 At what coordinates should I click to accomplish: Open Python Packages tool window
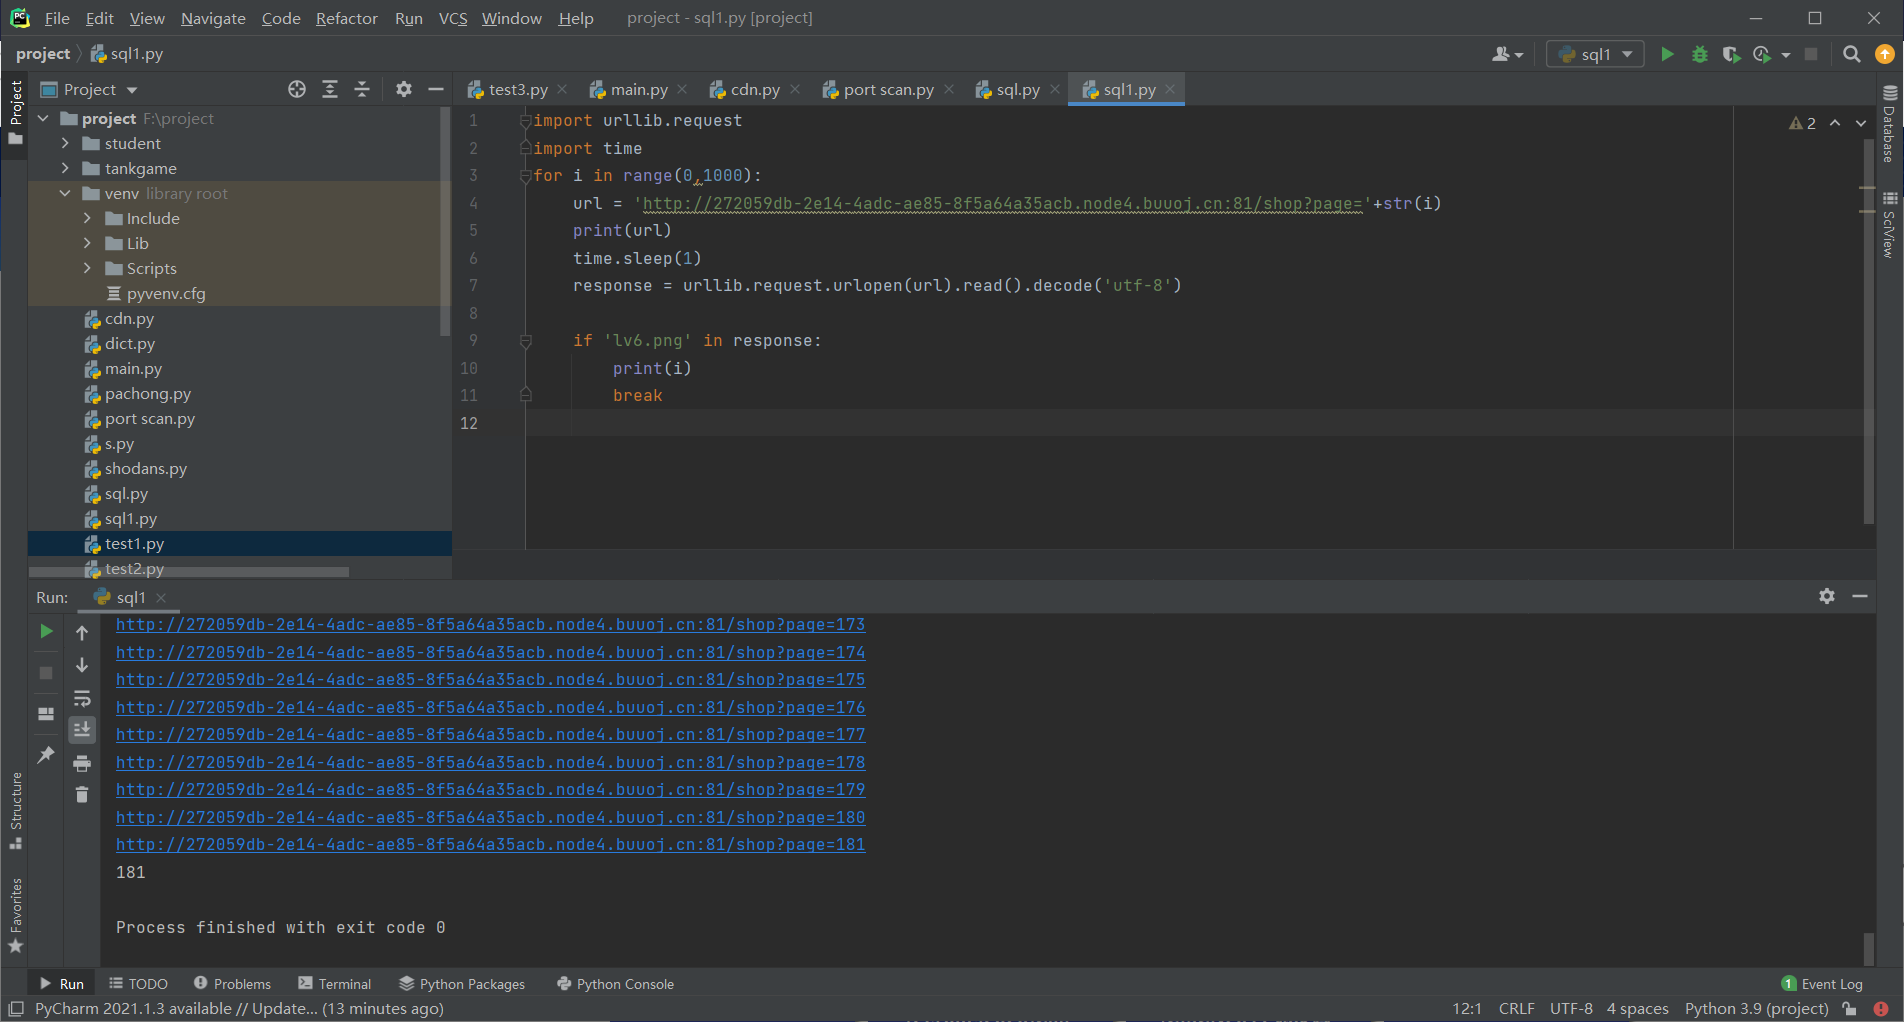tap(462, 984)
